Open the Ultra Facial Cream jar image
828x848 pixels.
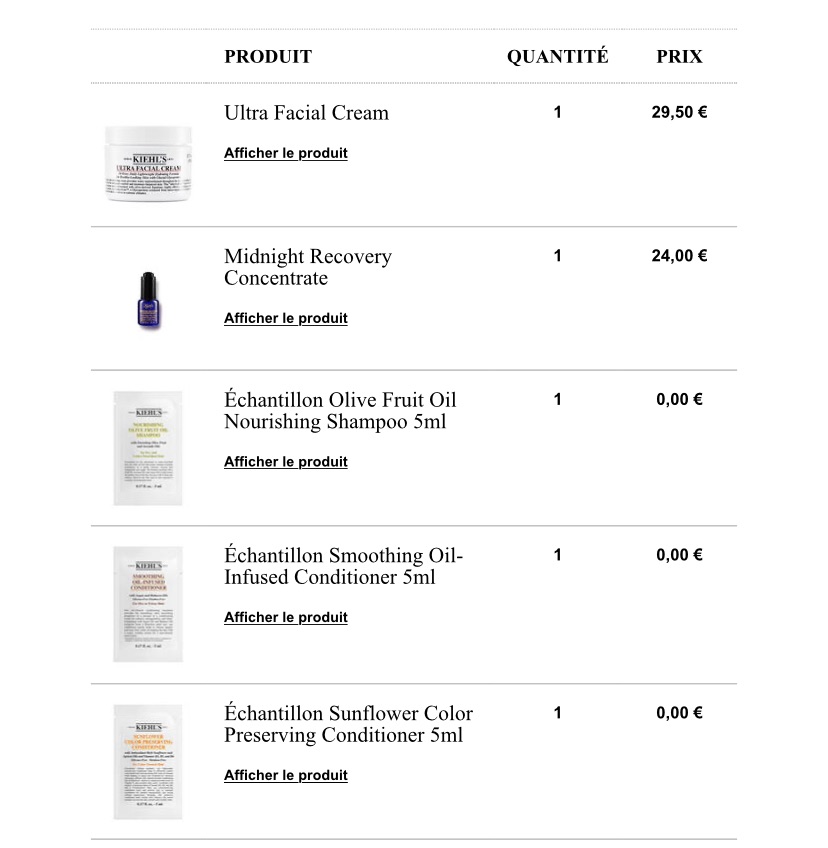pos(148,163)
